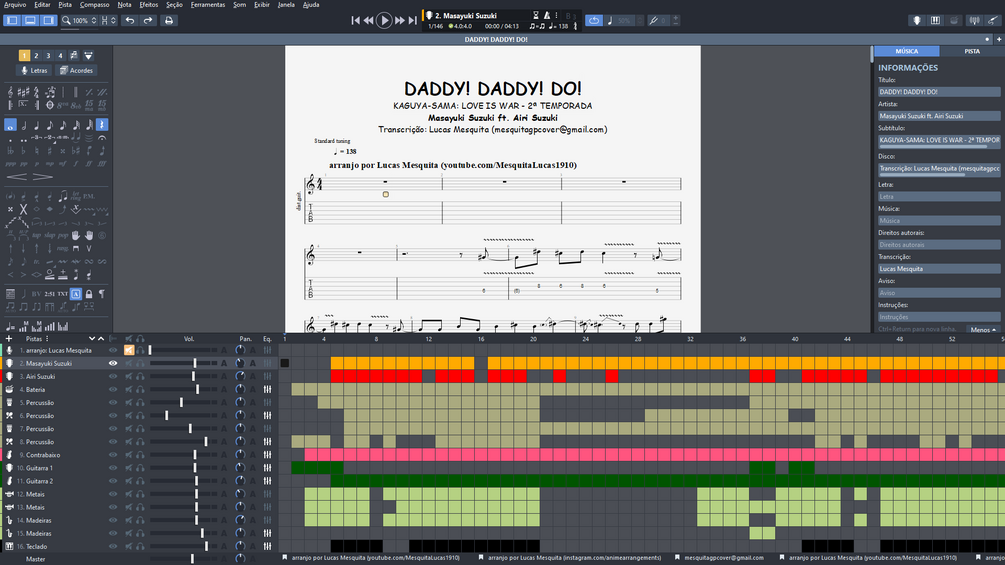This screenshot has height=565, width=1005.
Task: Click the Título input field
Action: pos(939,92)
